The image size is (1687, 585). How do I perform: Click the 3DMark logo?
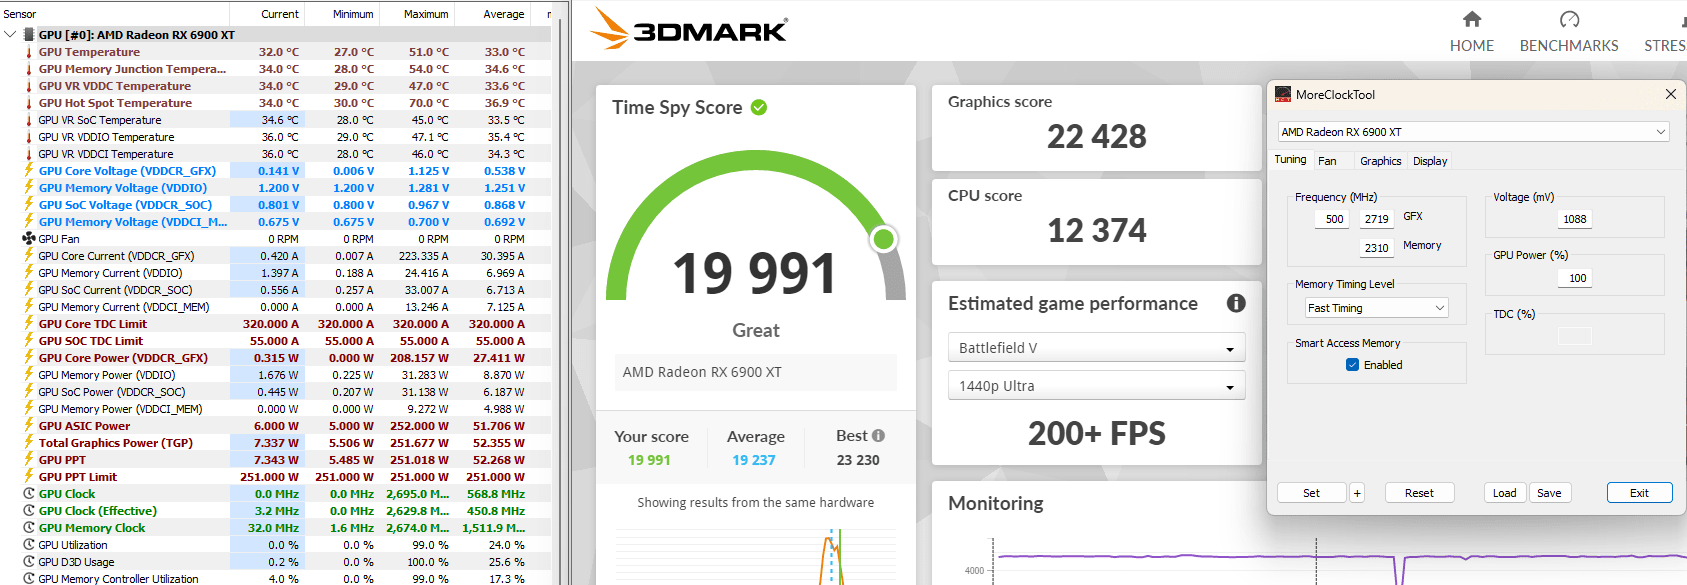coord(688,29)
